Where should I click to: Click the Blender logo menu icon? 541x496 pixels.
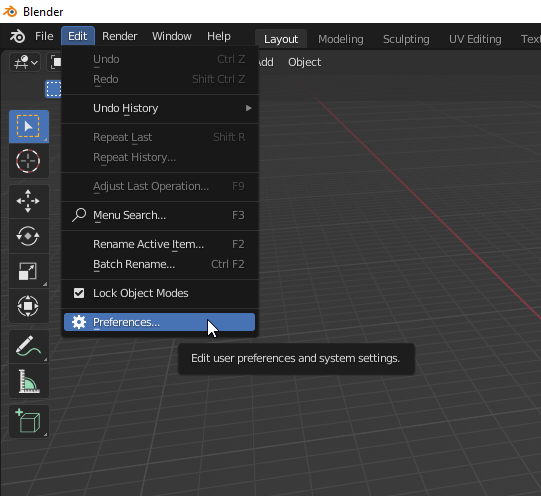click(x=17, y=36)
